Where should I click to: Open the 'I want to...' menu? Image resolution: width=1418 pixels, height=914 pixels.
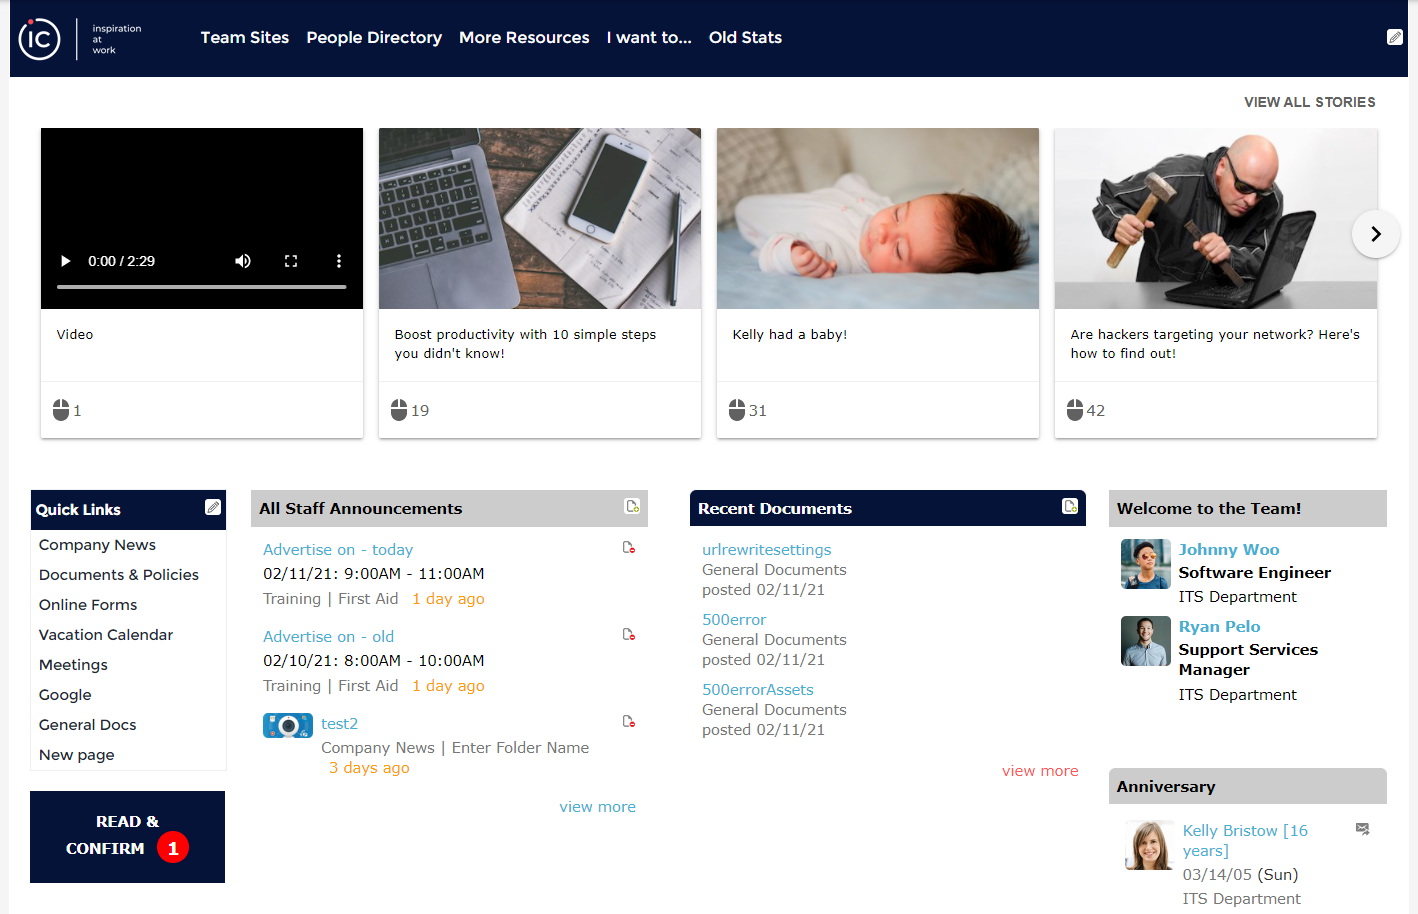coord(648,37)
